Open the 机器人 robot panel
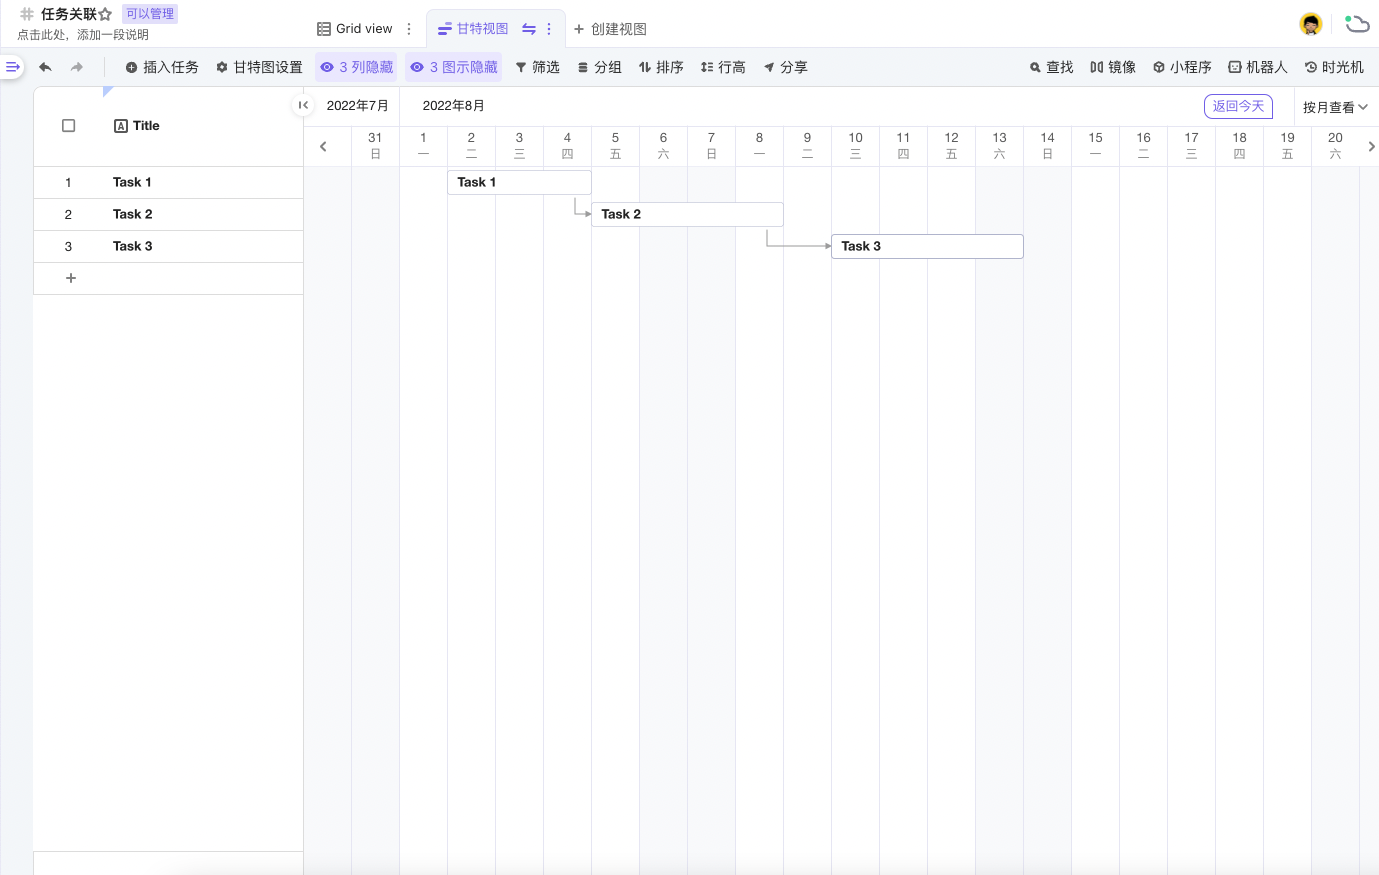 coord(1257,67)
